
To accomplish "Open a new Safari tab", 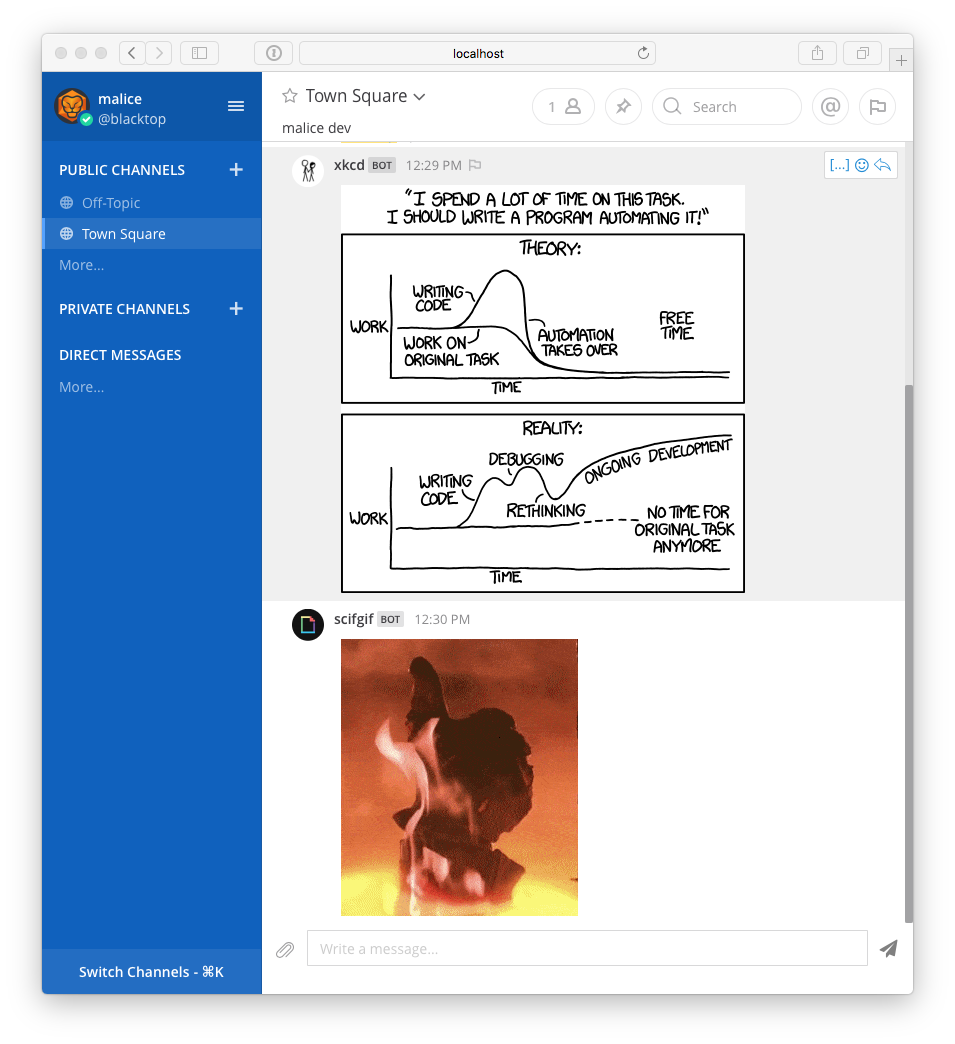I will (x=901, y=61).
